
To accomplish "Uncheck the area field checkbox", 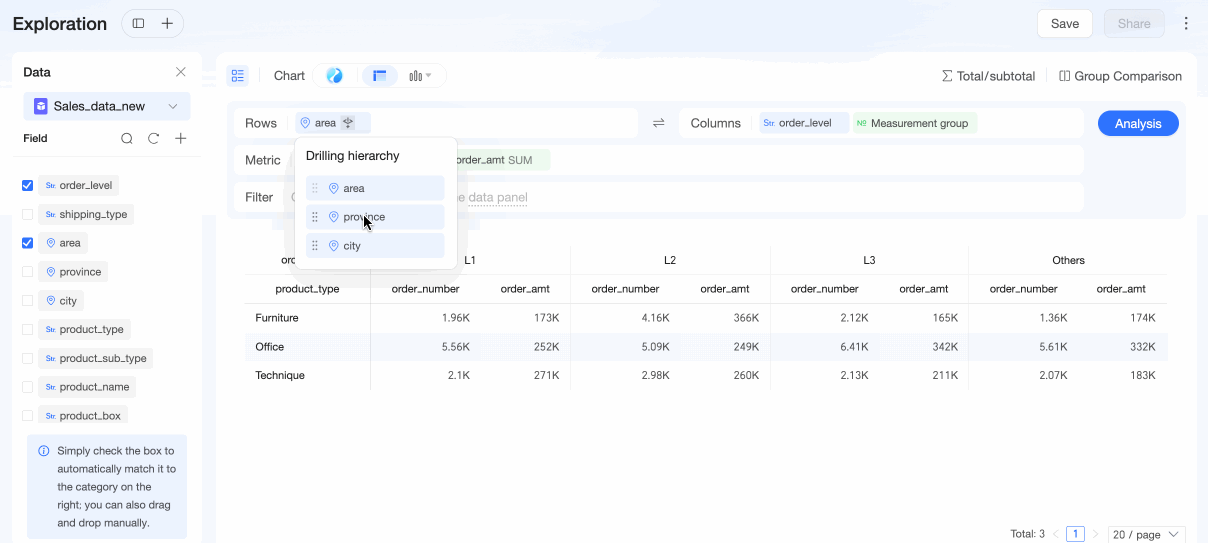I will pyautogui.click(x=28, y=243).
